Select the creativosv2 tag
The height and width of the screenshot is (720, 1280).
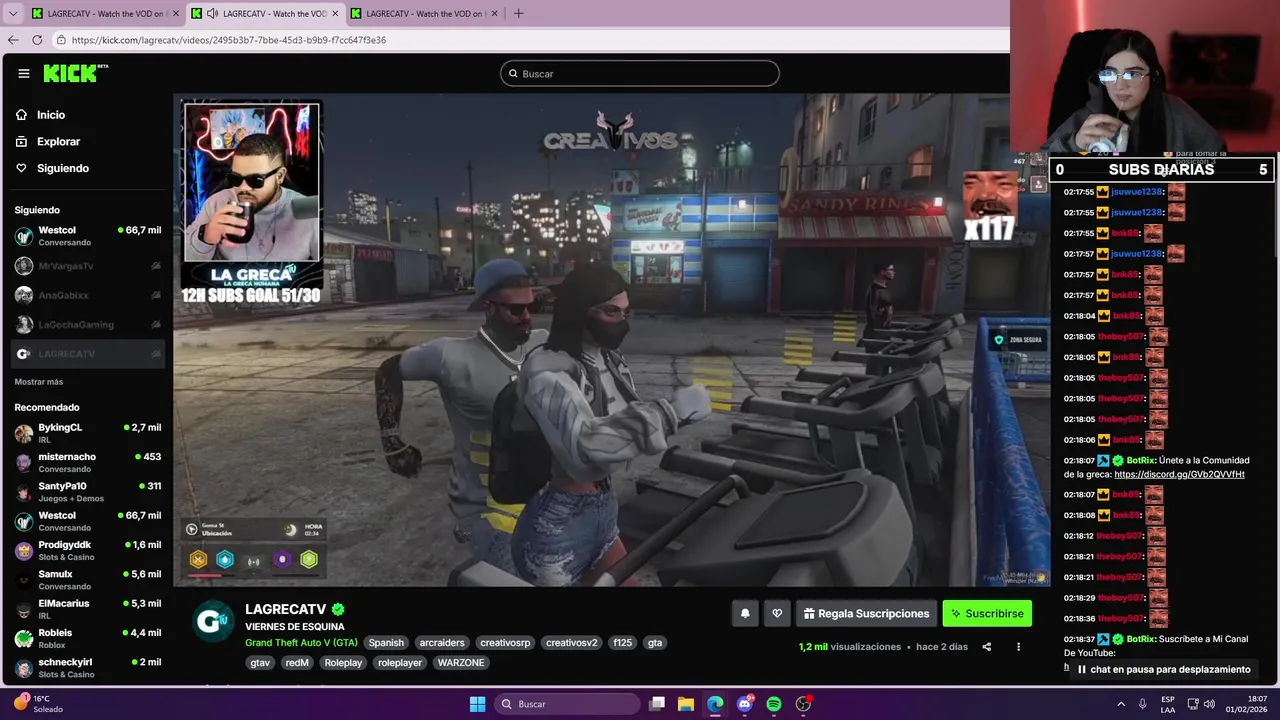tap(571, 643)
